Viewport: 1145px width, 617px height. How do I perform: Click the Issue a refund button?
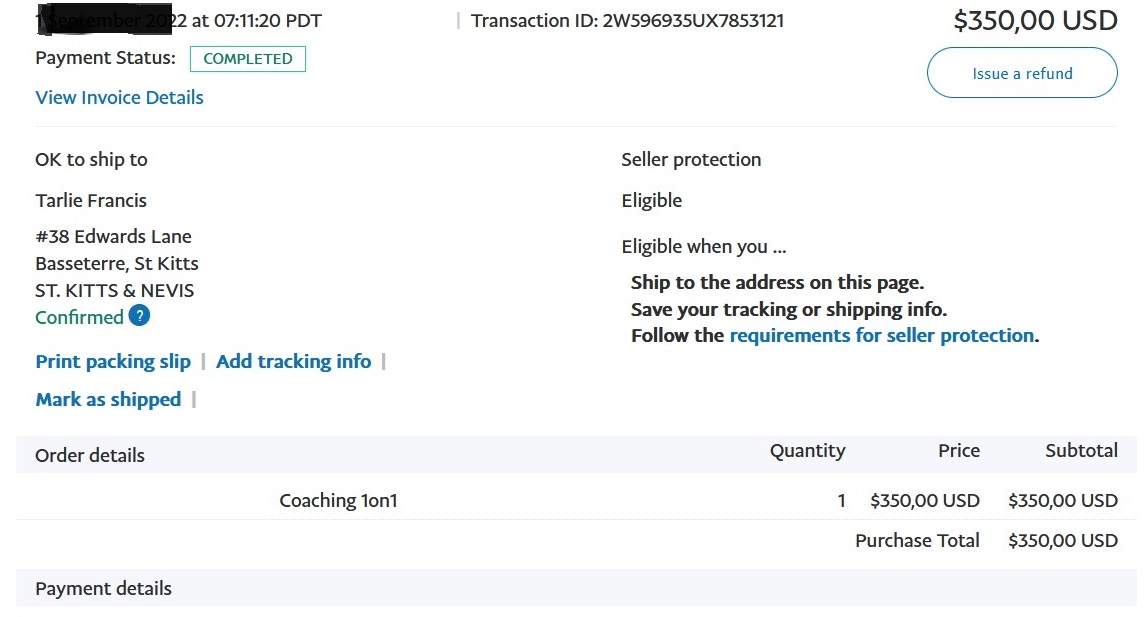[x=1022, y=73]
